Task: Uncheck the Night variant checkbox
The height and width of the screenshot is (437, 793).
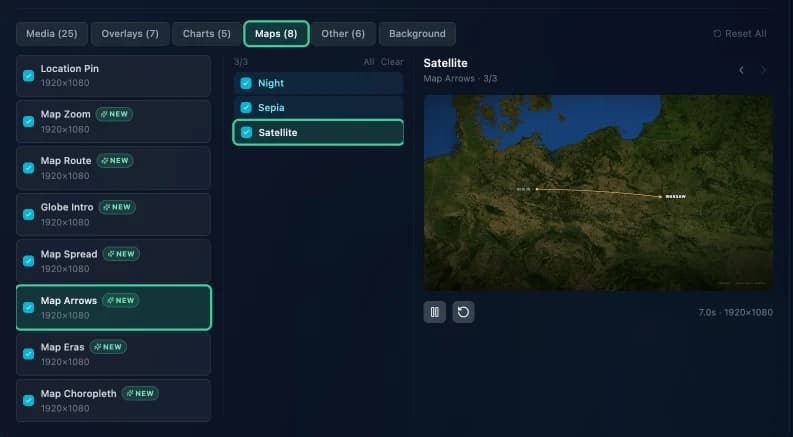Action: coord(246,83)
